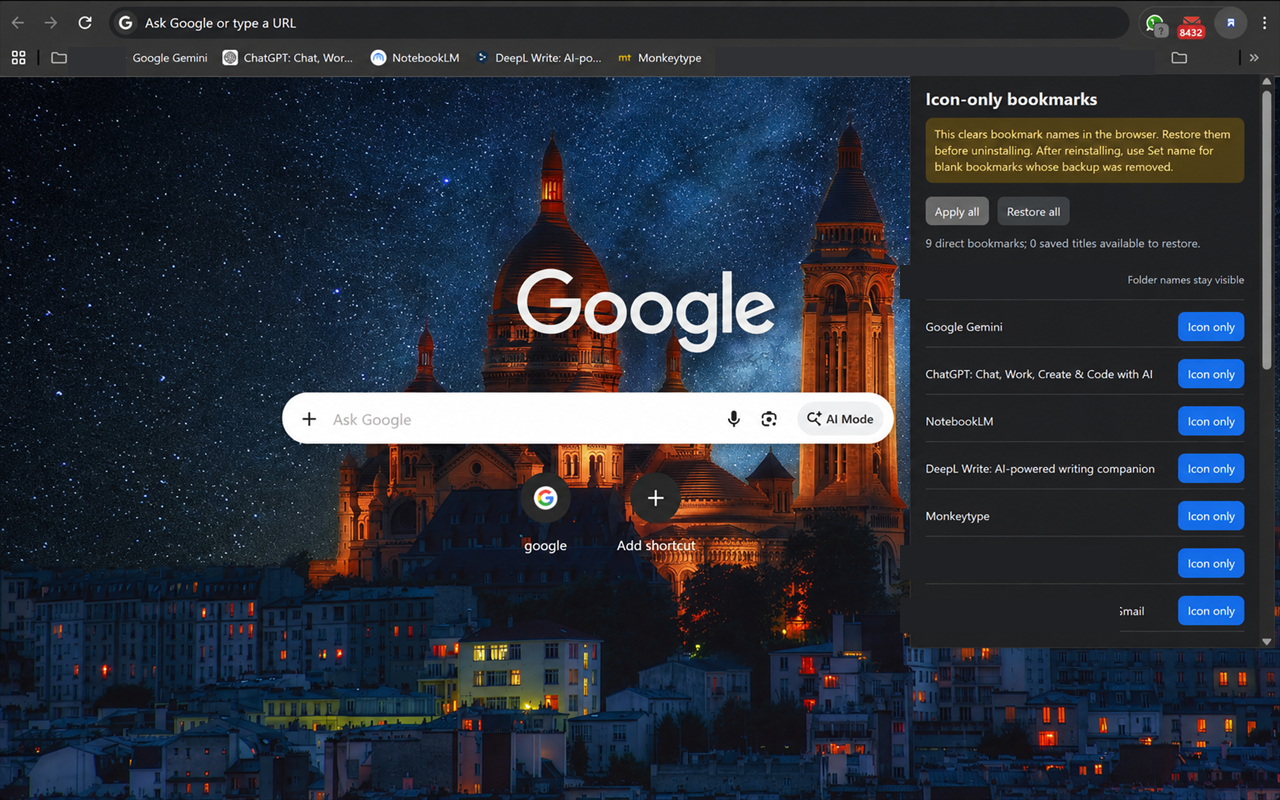Viewport: 1280px width, 800px height.
Task: Open the ChatGPT bookmark
Action: pos(288,58)
